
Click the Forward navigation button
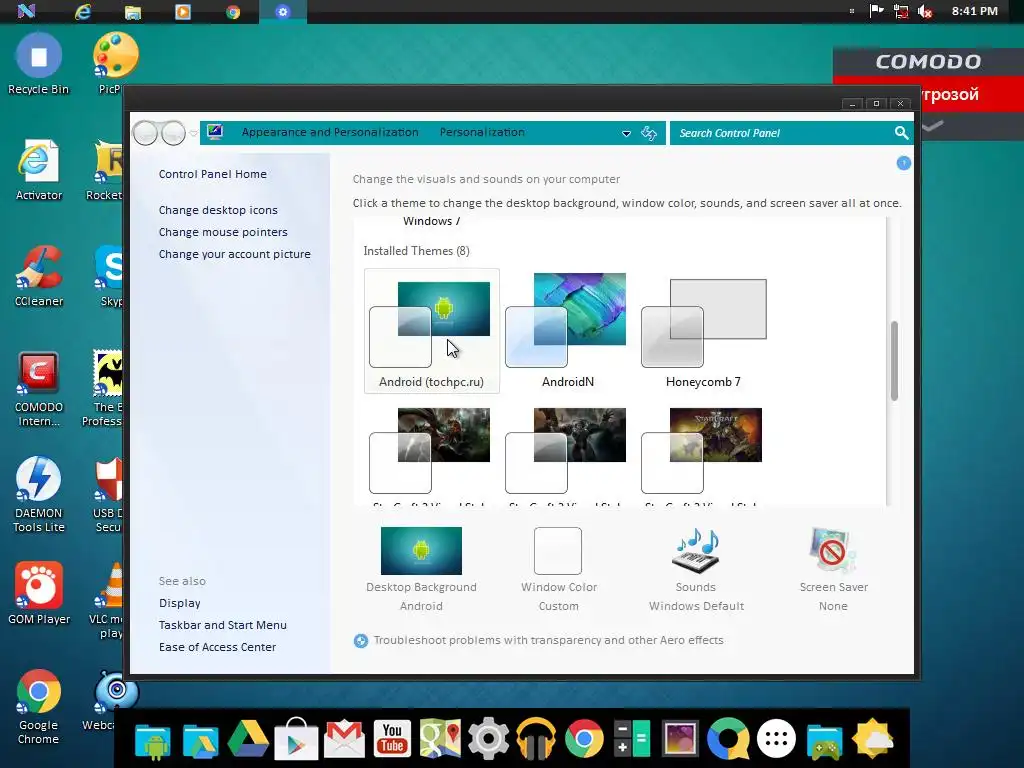click(x=173, y=133)
